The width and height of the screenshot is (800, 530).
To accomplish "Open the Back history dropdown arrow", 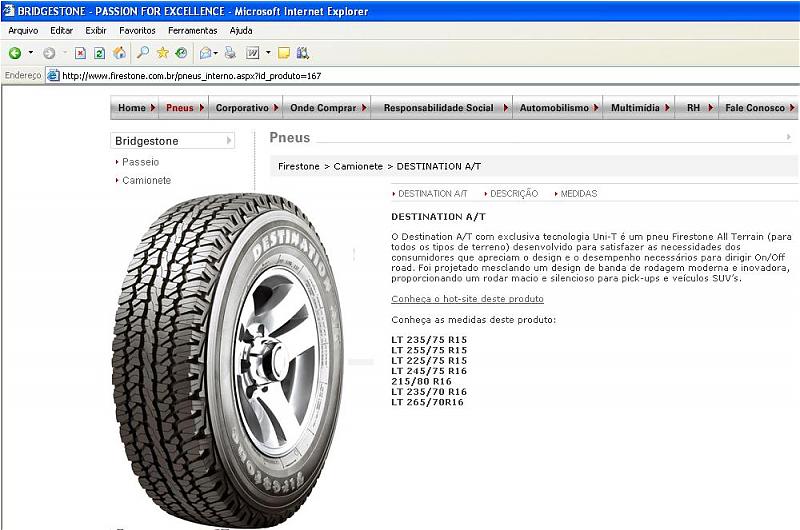I will coord(31,53).
